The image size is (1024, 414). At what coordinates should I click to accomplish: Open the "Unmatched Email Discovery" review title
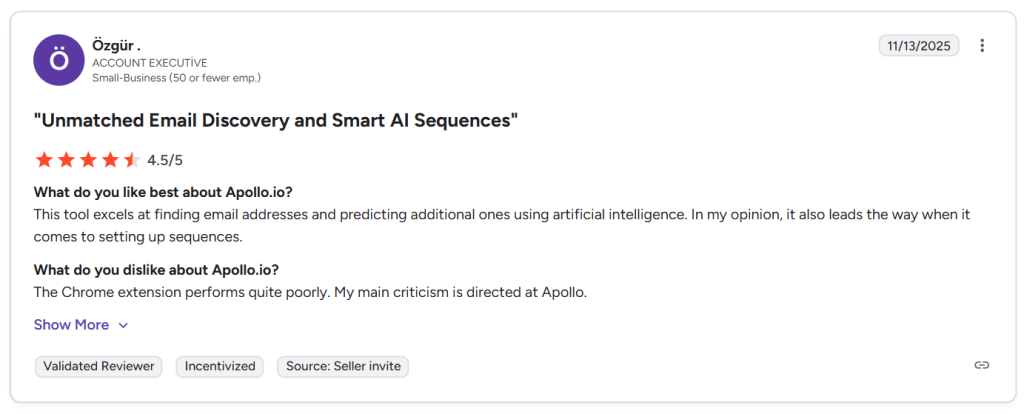276,122
